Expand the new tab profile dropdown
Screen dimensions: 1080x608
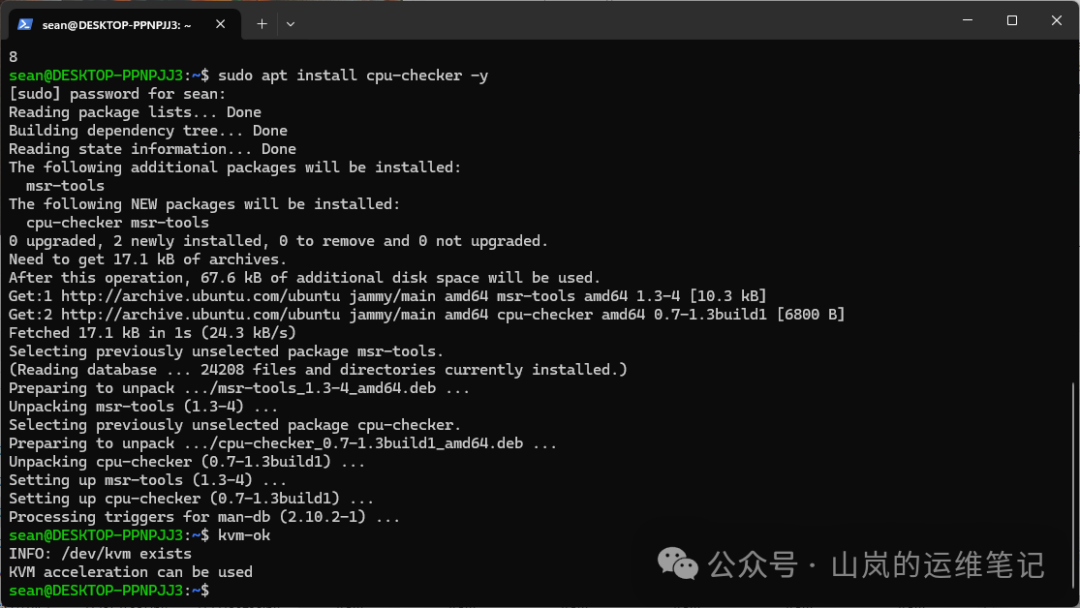[x=290, y=24]
